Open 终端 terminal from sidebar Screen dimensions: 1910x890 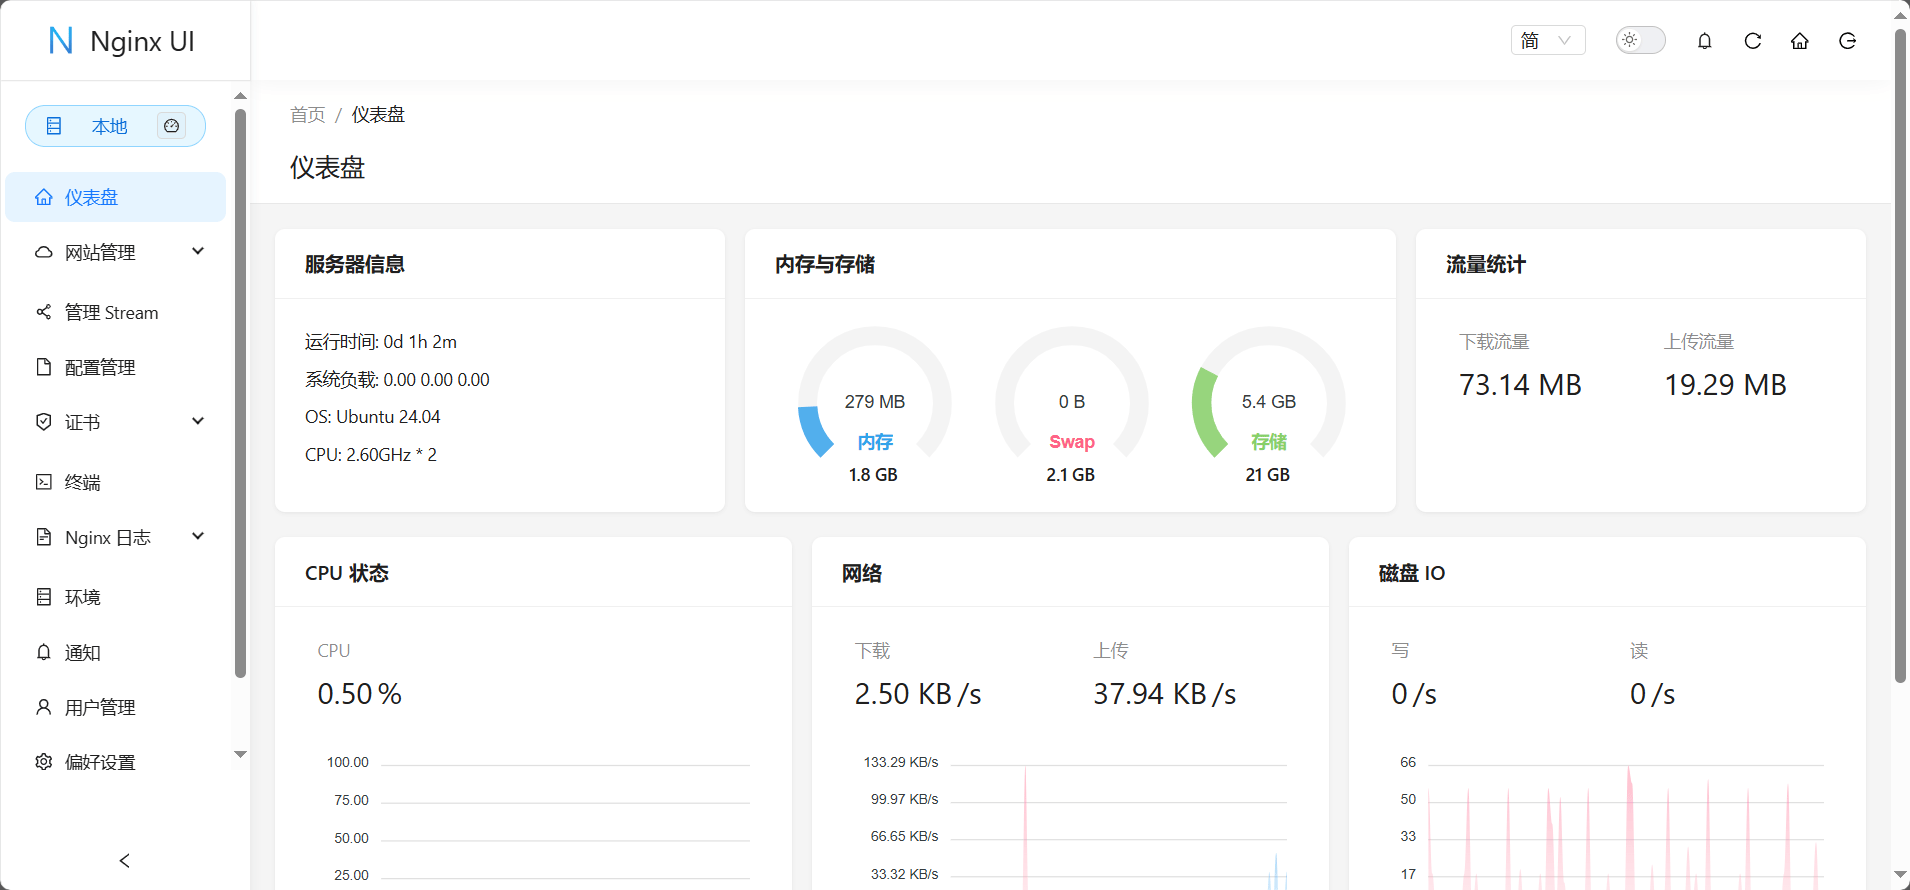point(83,482)
